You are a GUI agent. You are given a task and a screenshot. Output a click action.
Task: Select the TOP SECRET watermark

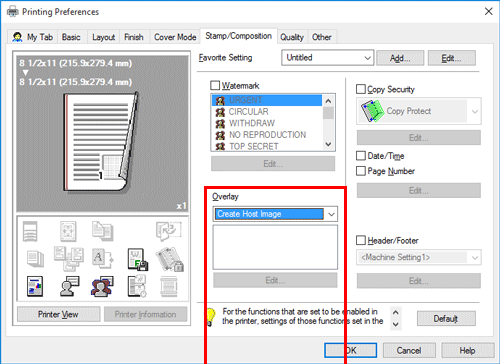[x=267, y=146]
